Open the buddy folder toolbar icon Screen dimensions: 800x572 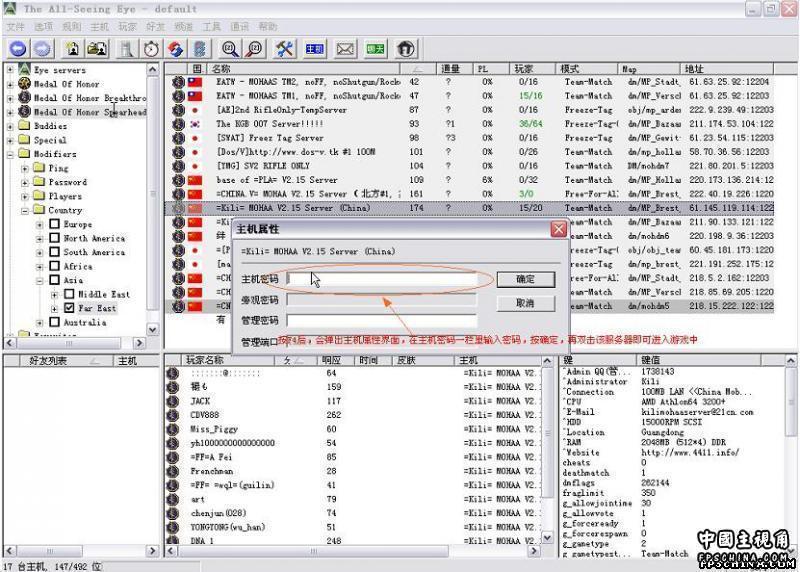[97, 49]
